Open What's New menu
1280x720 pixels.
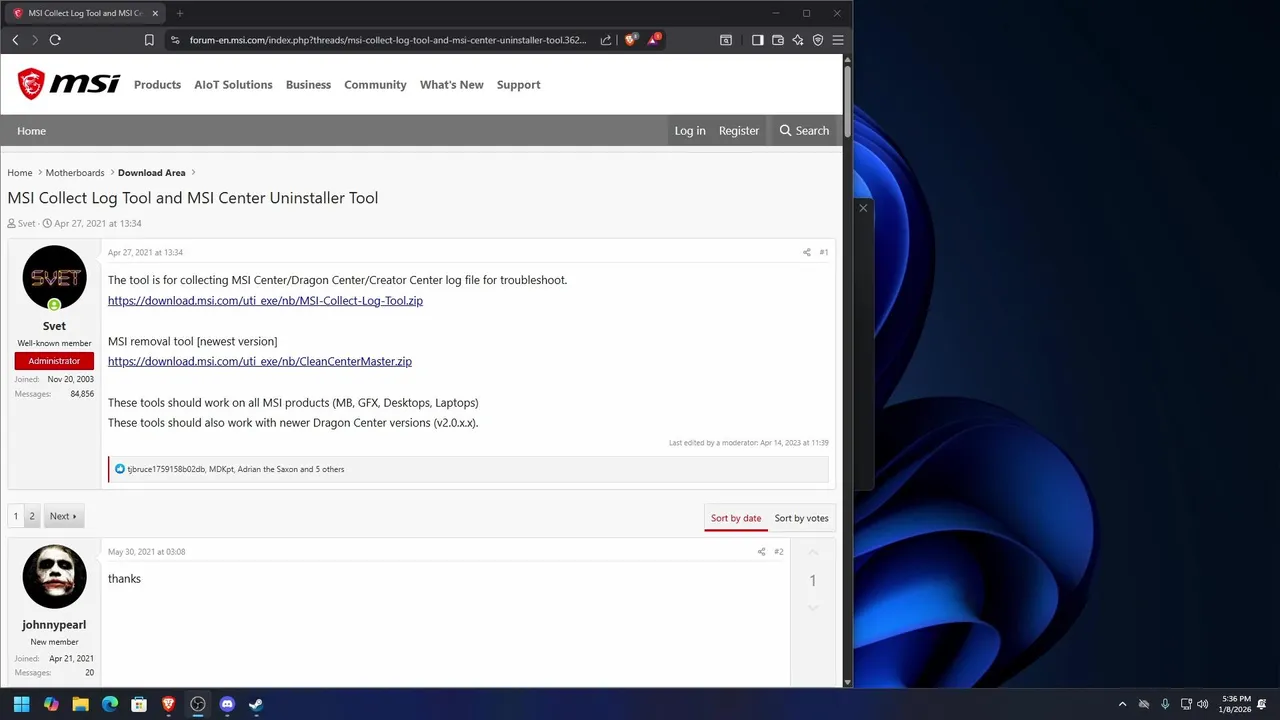point(452,85)
